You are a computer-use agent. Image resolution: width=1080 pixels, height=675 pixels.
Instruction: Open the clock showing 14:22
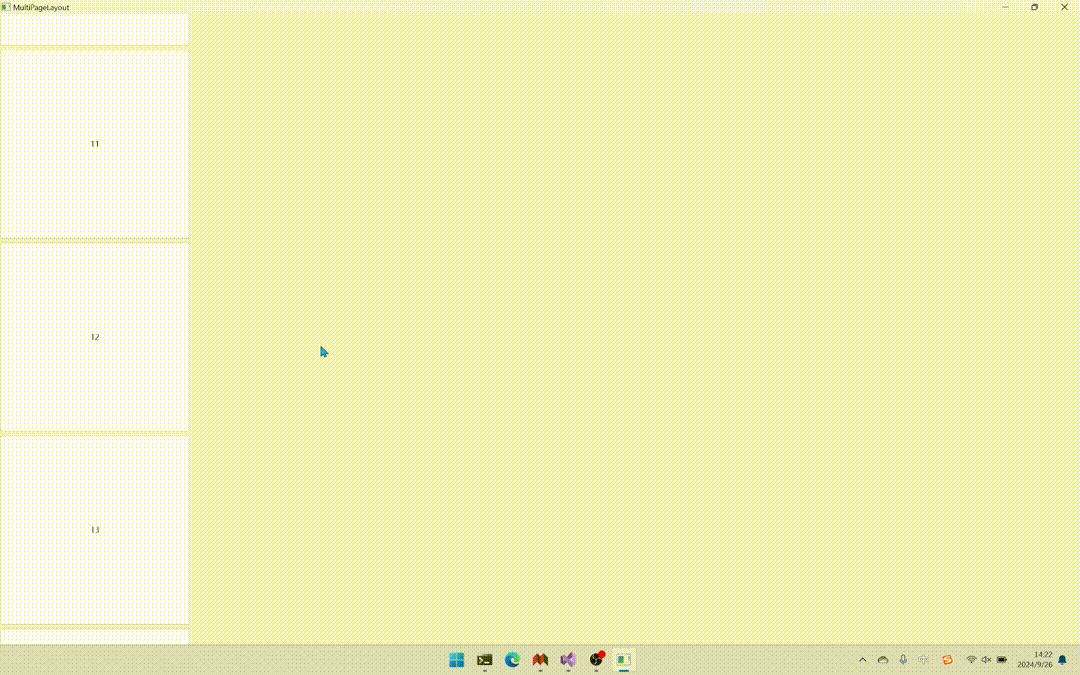point(1035,660)
